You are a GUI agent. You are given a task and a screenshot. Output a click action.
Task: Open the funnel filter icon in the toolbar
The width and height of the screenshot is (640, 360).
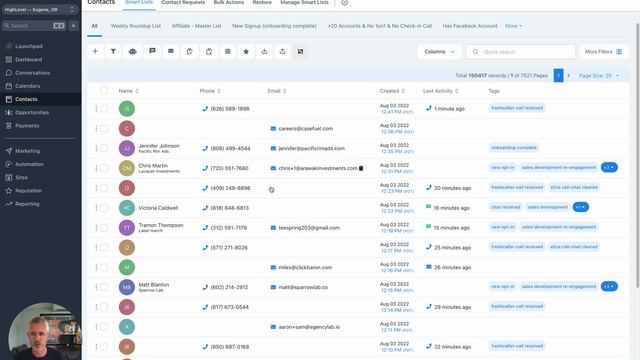(113, 51)
